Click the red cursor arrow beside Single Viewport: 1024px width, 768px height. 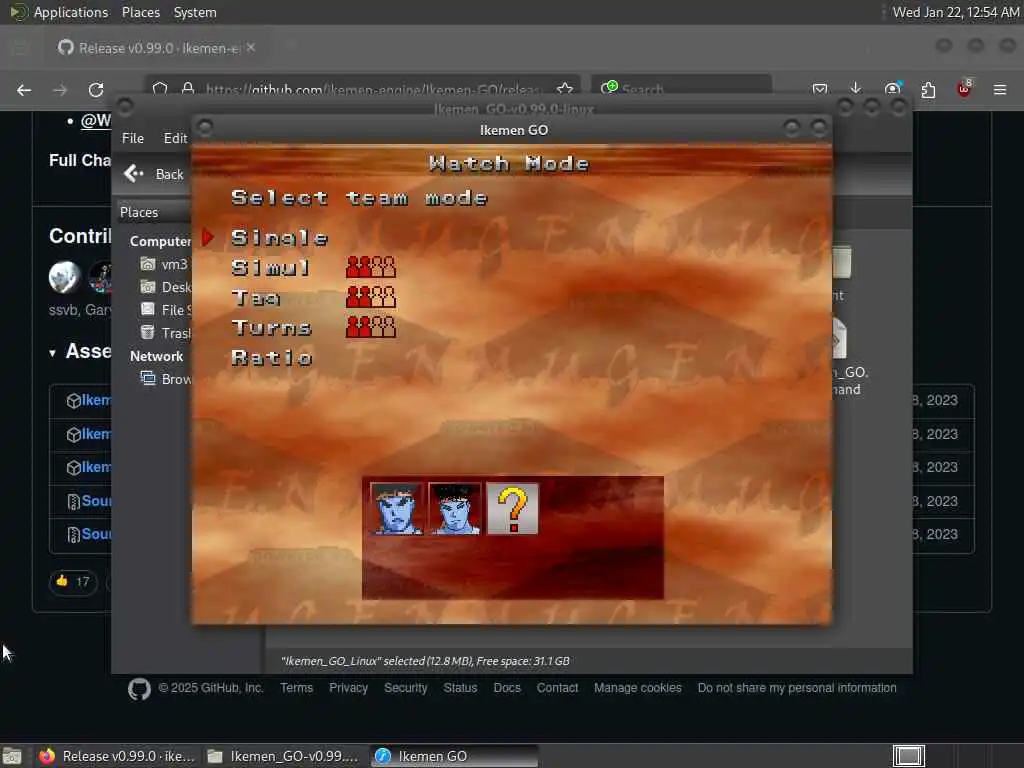tap(208, 237)
